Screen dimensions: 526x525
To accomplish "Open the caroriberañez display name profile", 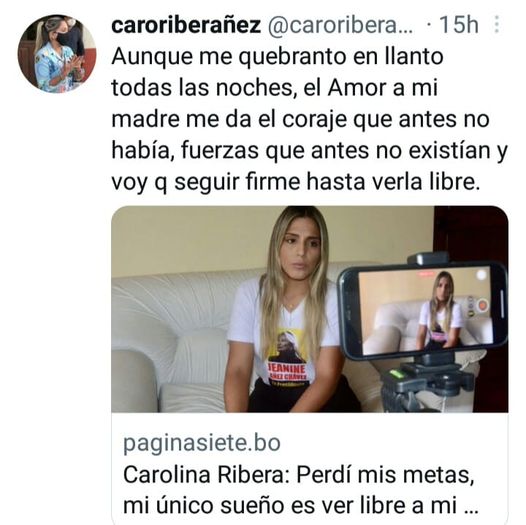I will [x=186, y=25].
